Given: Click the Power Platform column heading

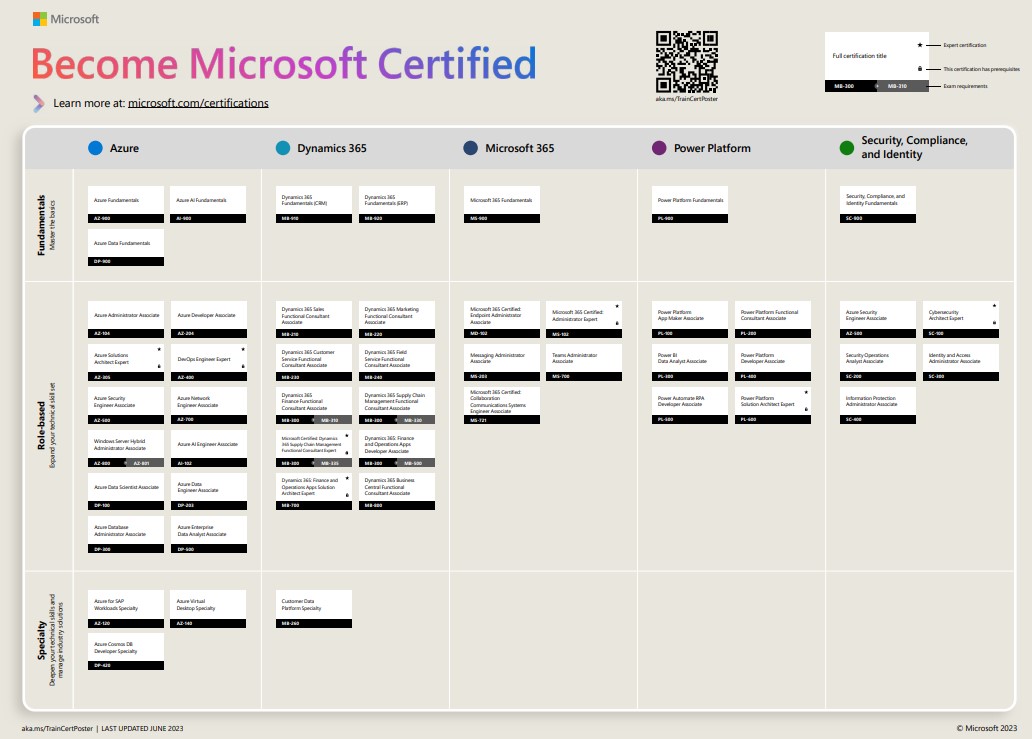Looking at the screenshot, I should pos(712,148).
